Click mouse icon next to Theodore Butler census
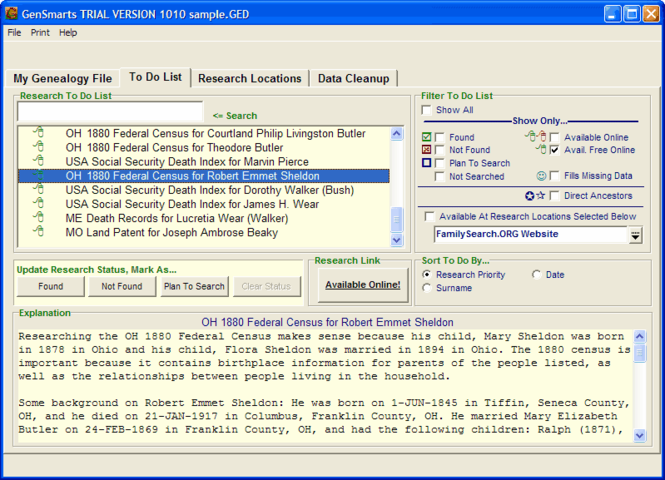Screen dimensions: 665x480 (x=39, y=147)
